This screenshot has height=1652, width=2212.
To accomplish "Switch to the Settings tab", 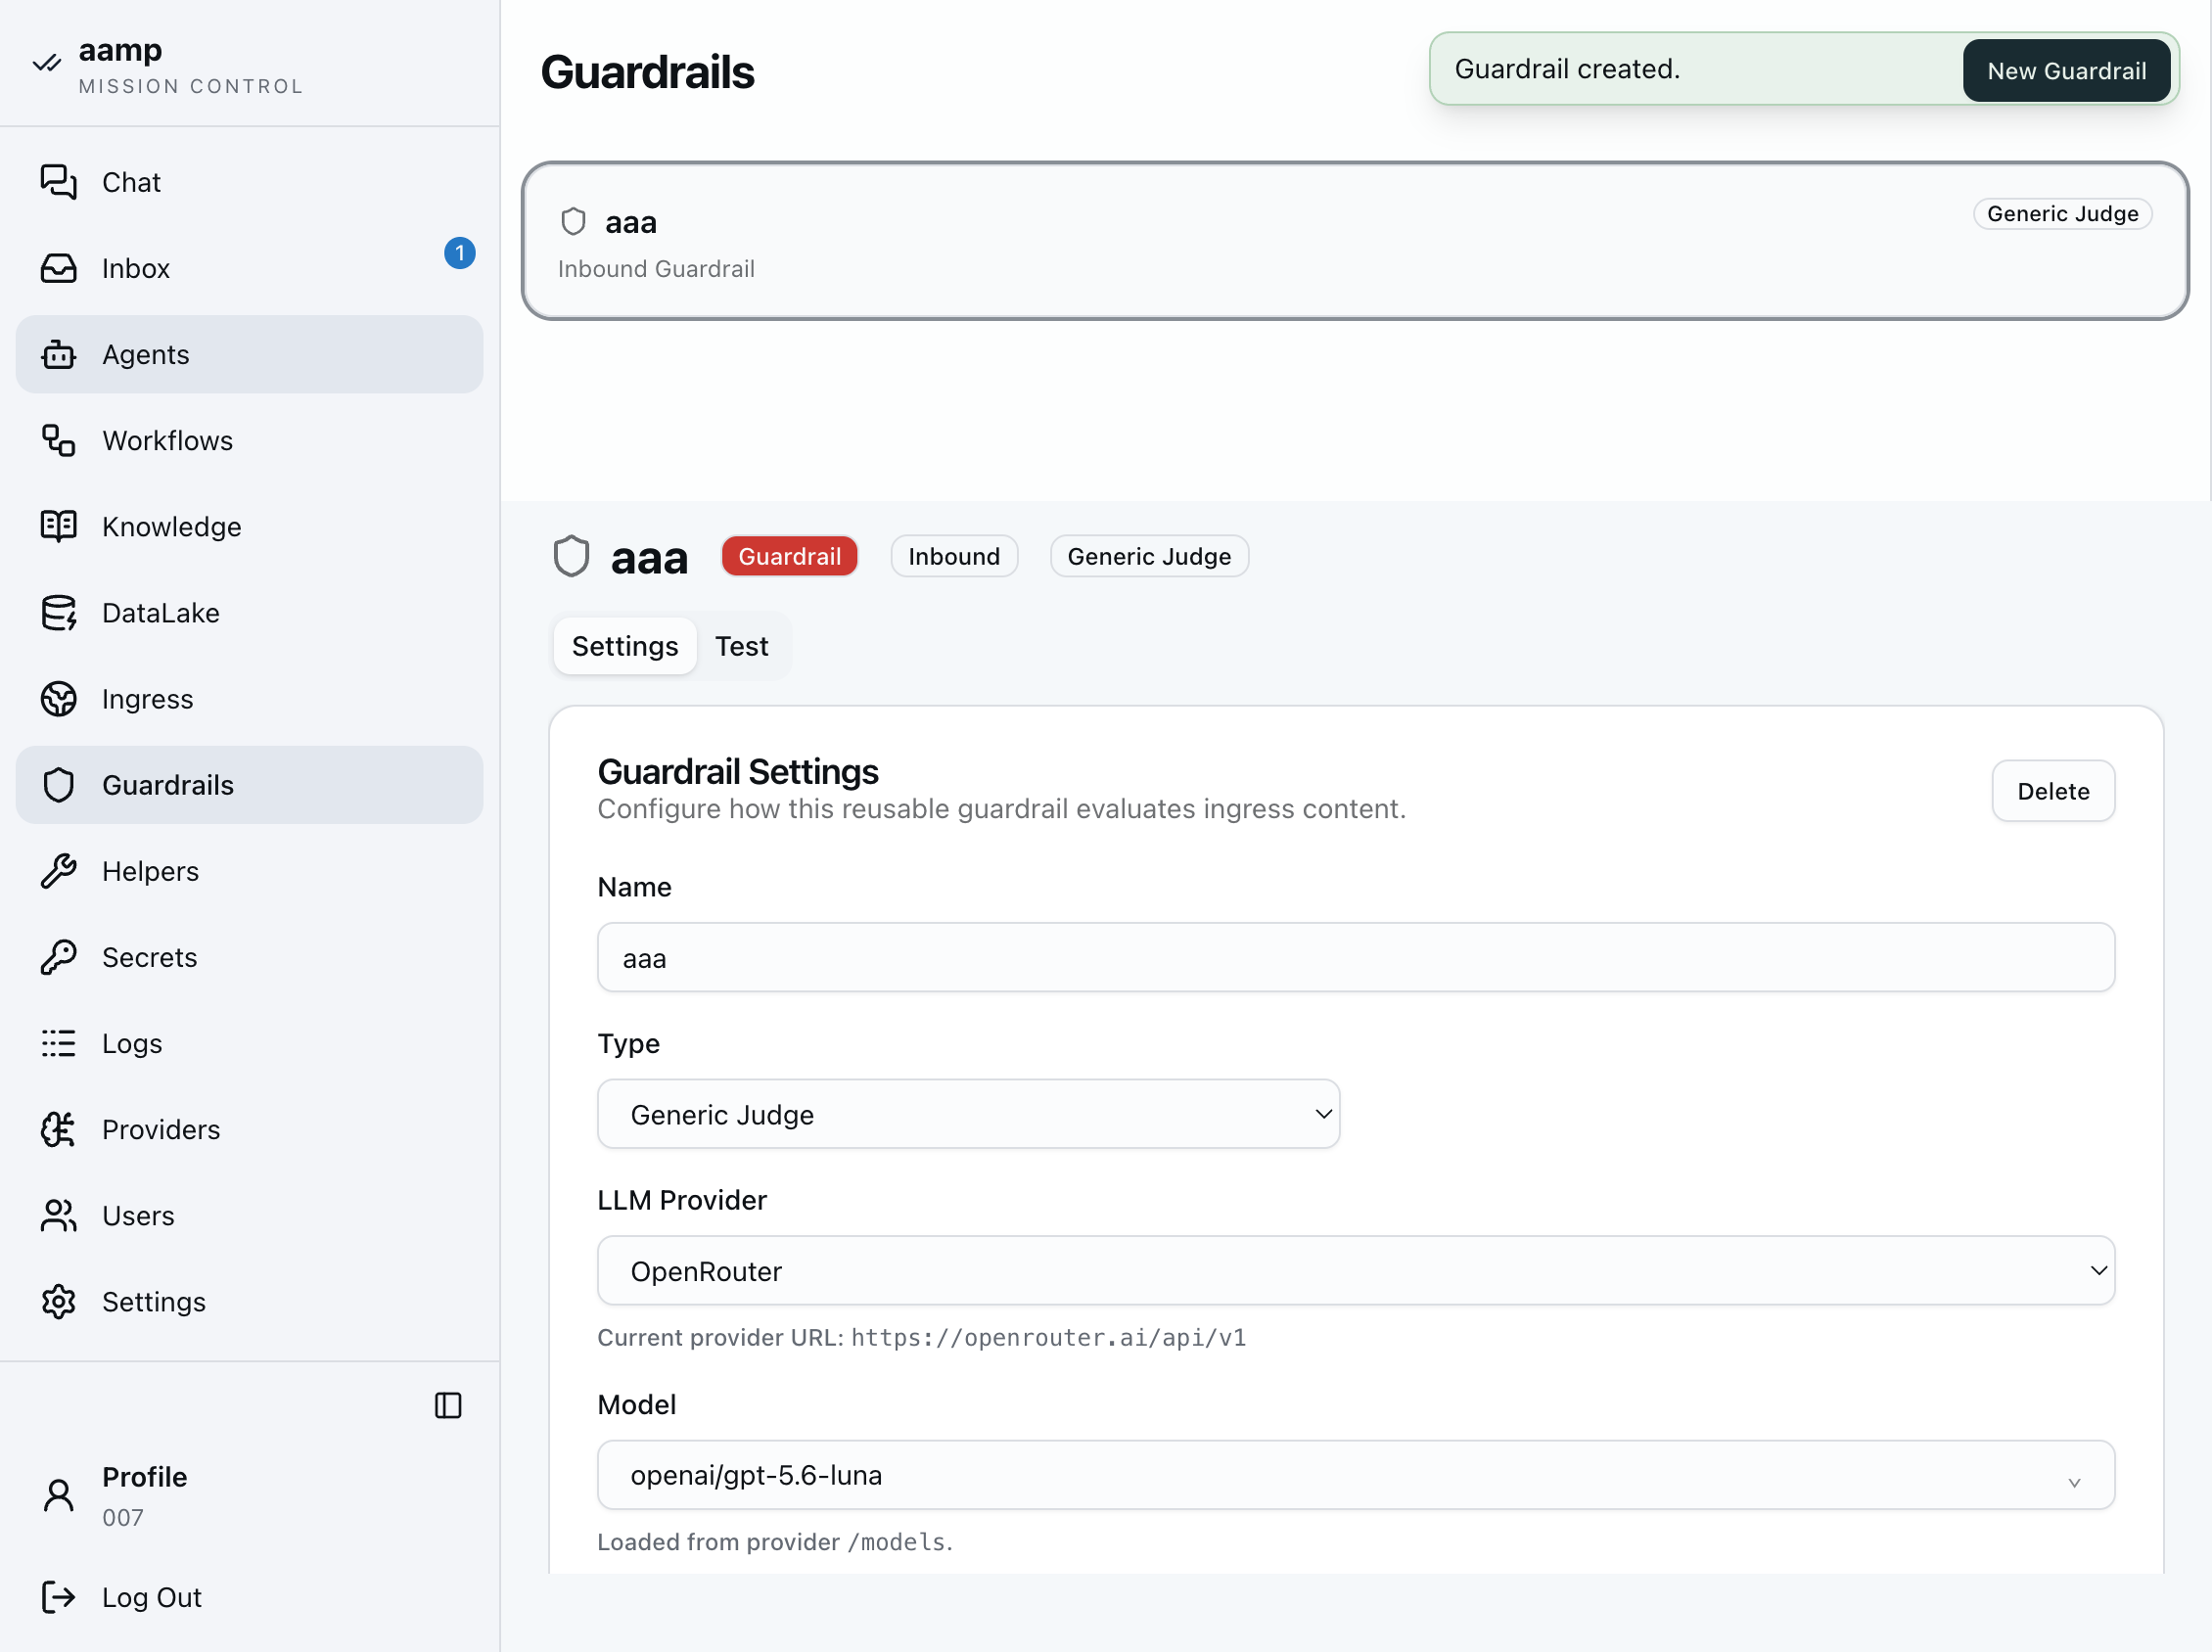I will click(x=624, y=645).
